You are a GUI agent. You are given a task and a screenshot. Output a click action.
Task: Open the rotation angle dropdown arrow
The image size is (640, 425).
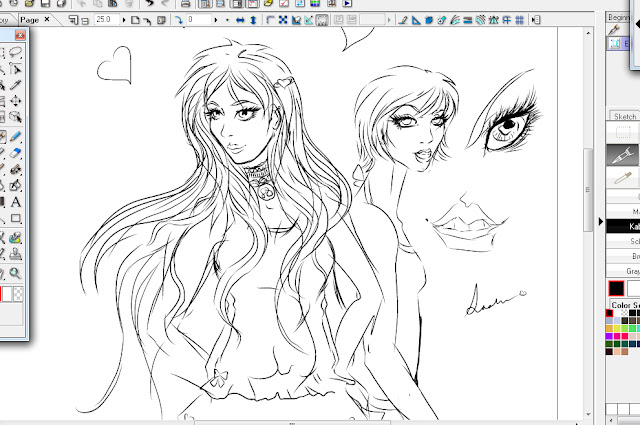pos(216,20)
